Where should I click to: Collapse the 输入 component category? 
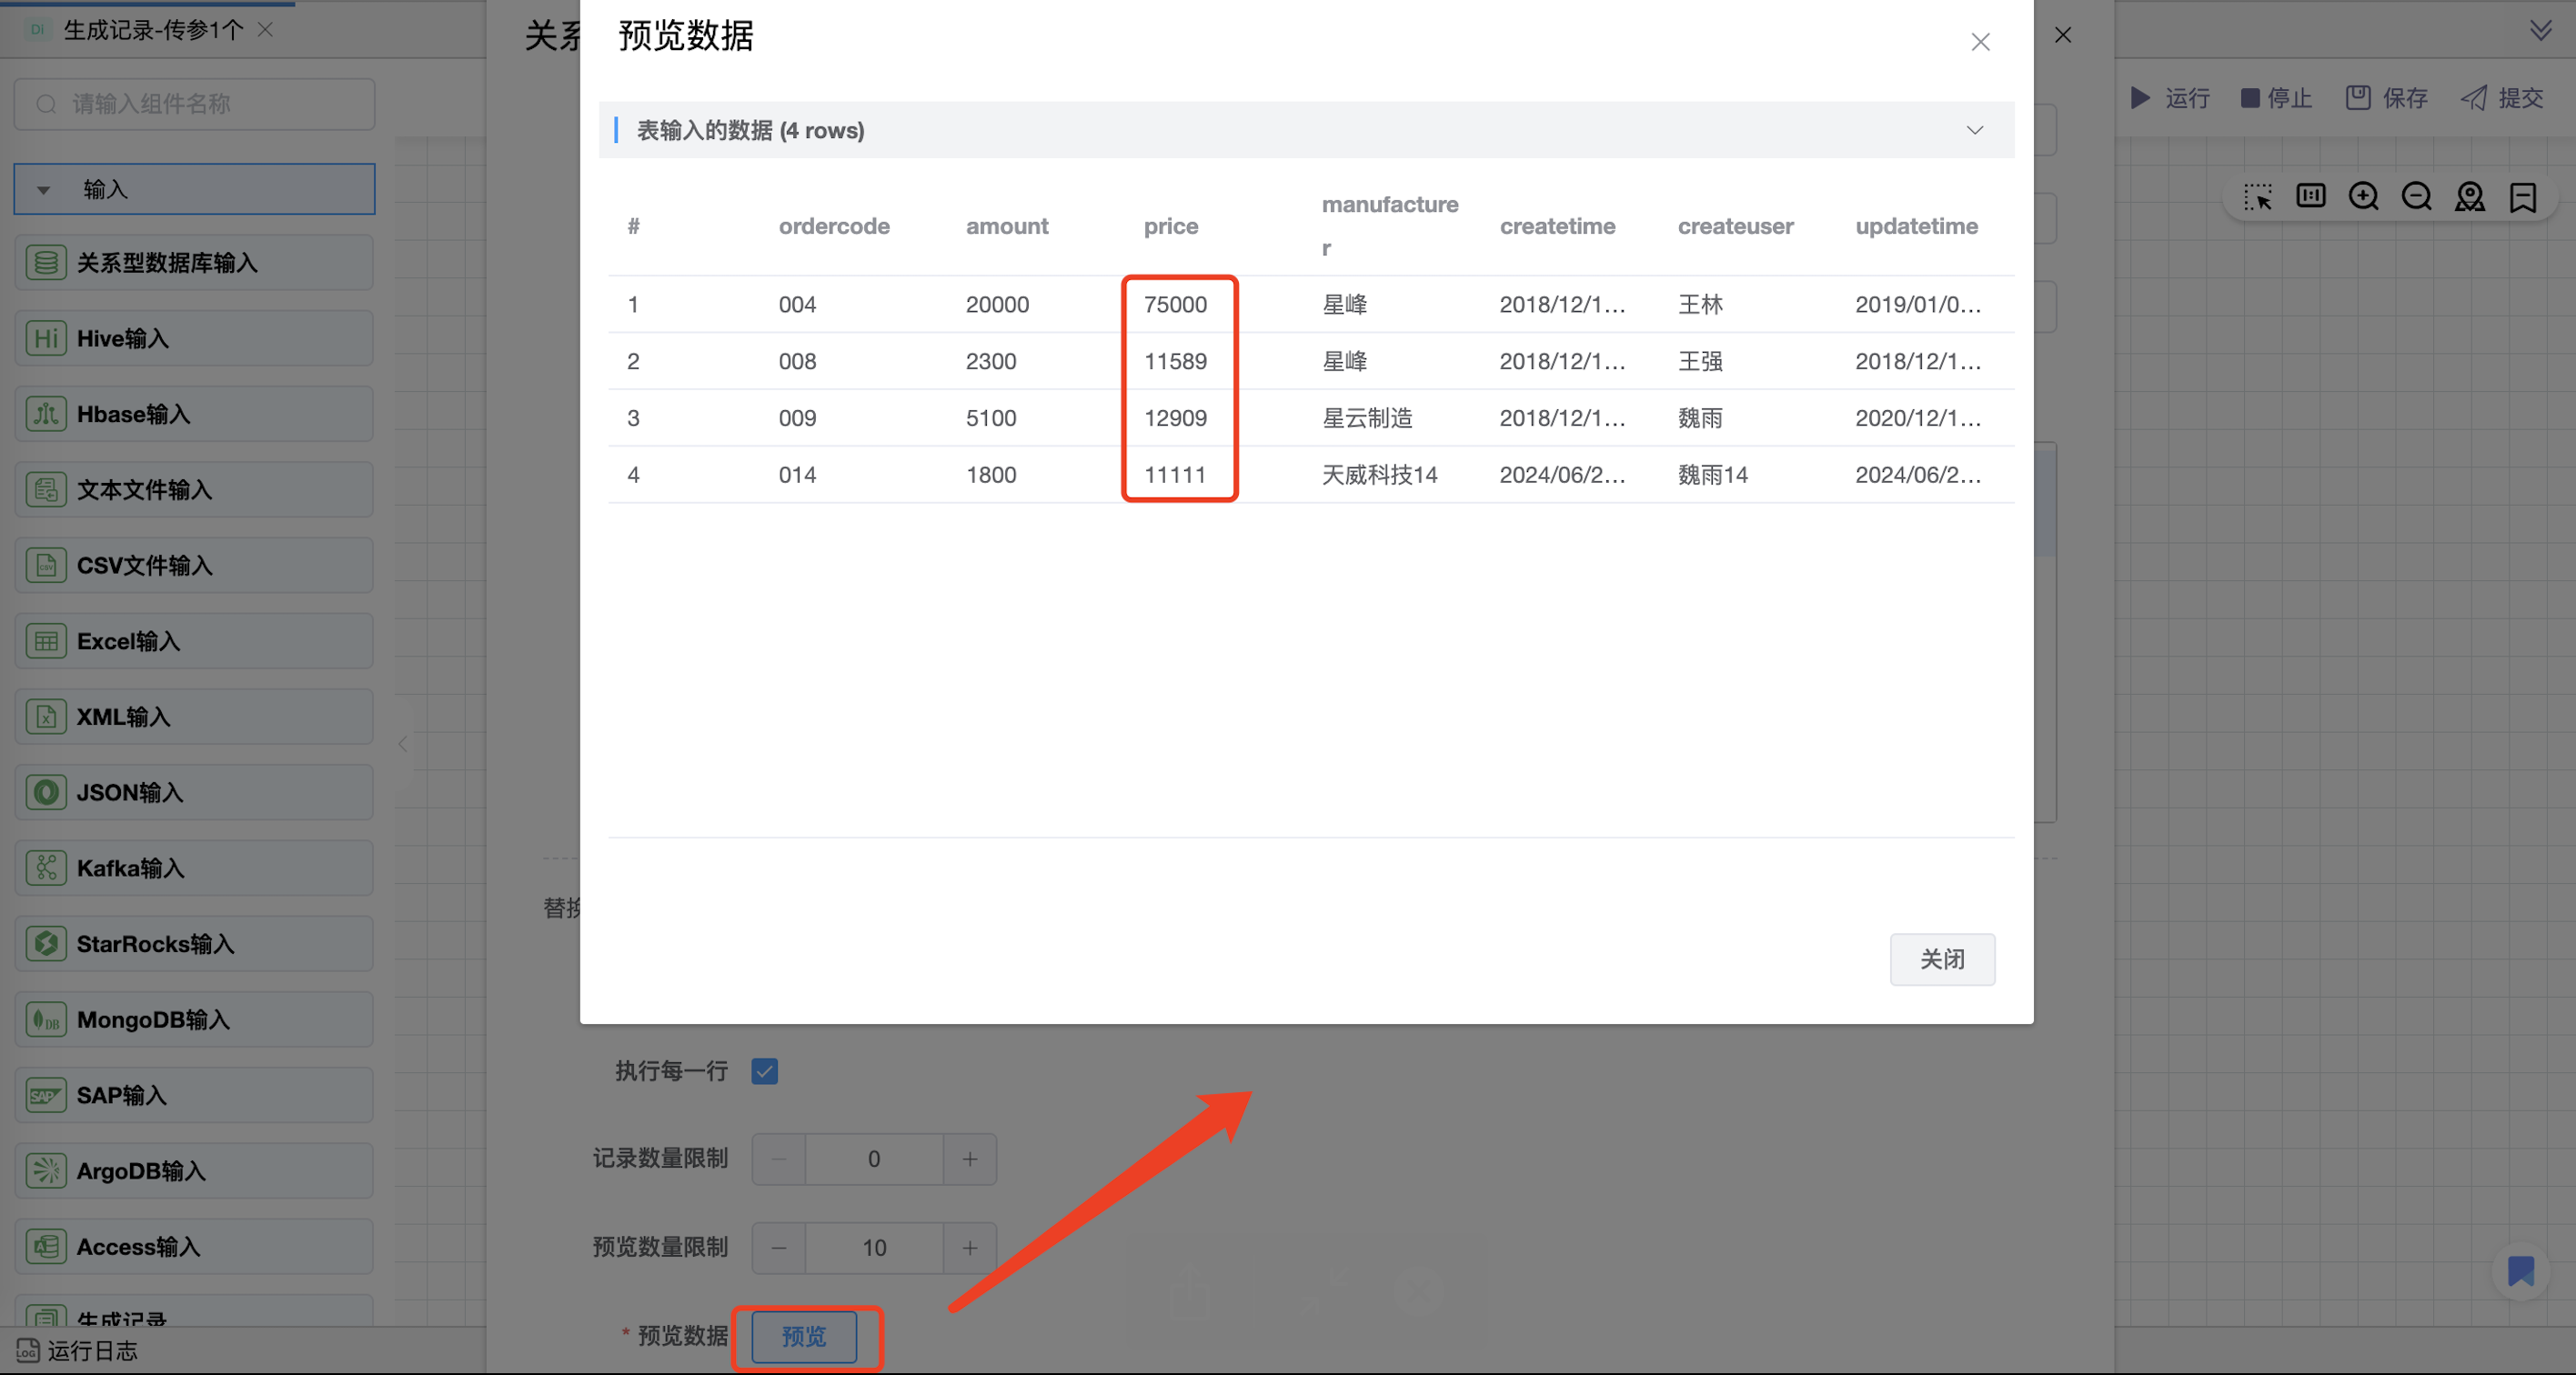(x=44, y=190)
